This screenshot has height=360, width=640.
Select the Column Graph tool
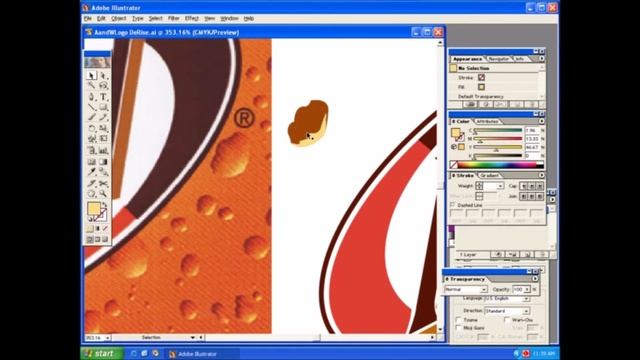(x=103, y=151)
